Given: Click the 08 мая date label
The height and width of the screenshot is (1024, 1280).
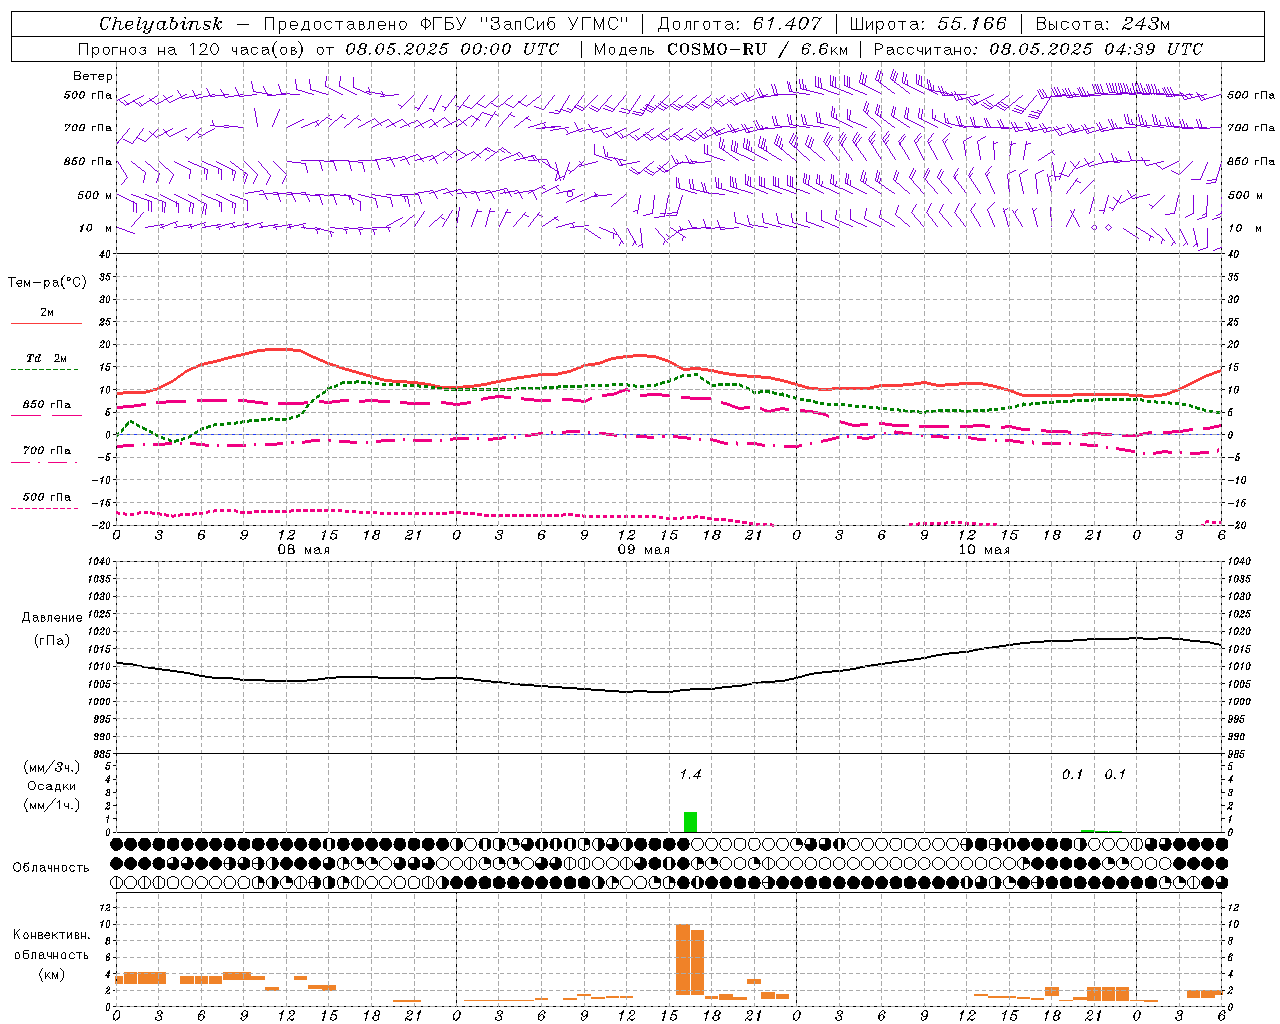Looking at the screenshot, I should (303, 550).
